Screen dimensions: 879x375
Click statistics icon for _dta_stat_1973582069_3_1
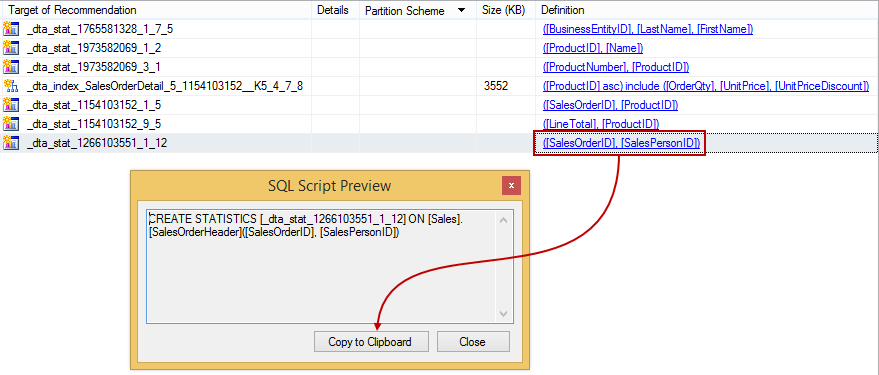[11, 67]
